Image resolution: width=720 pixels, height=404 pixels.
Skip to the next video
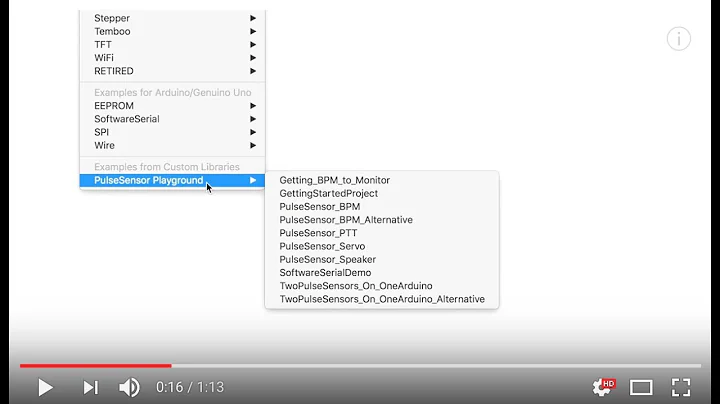(90, 387)
